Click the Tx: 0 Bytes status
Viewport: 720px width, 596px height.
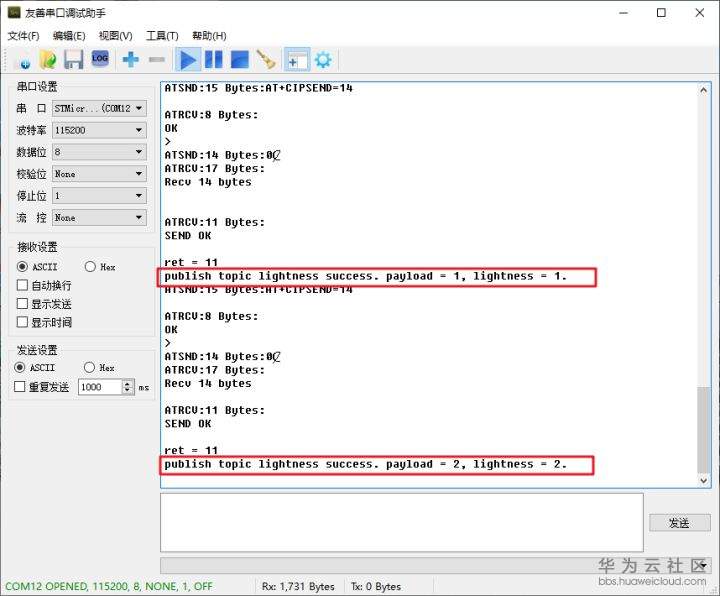(x=376, y=586)
